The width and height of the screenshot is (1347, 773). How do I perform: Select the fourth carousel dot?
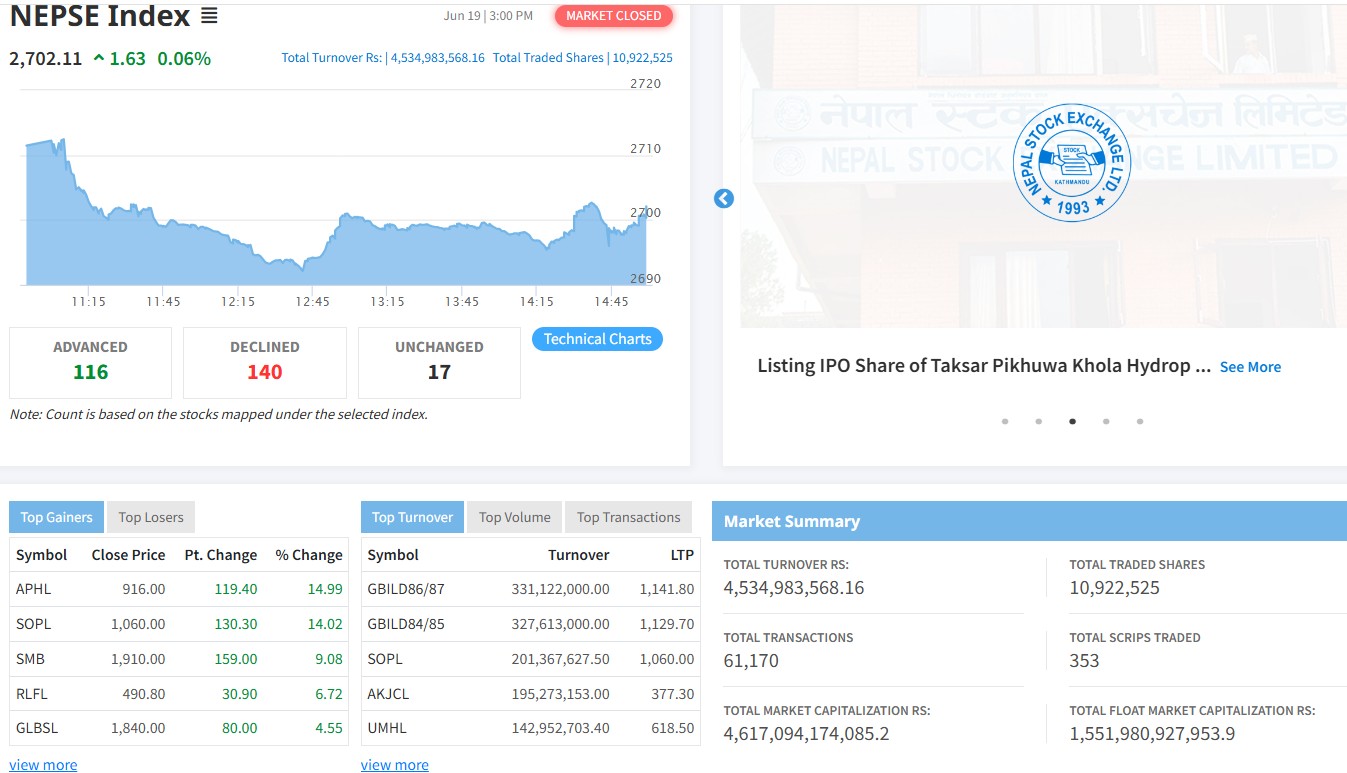coord(1106,421)
